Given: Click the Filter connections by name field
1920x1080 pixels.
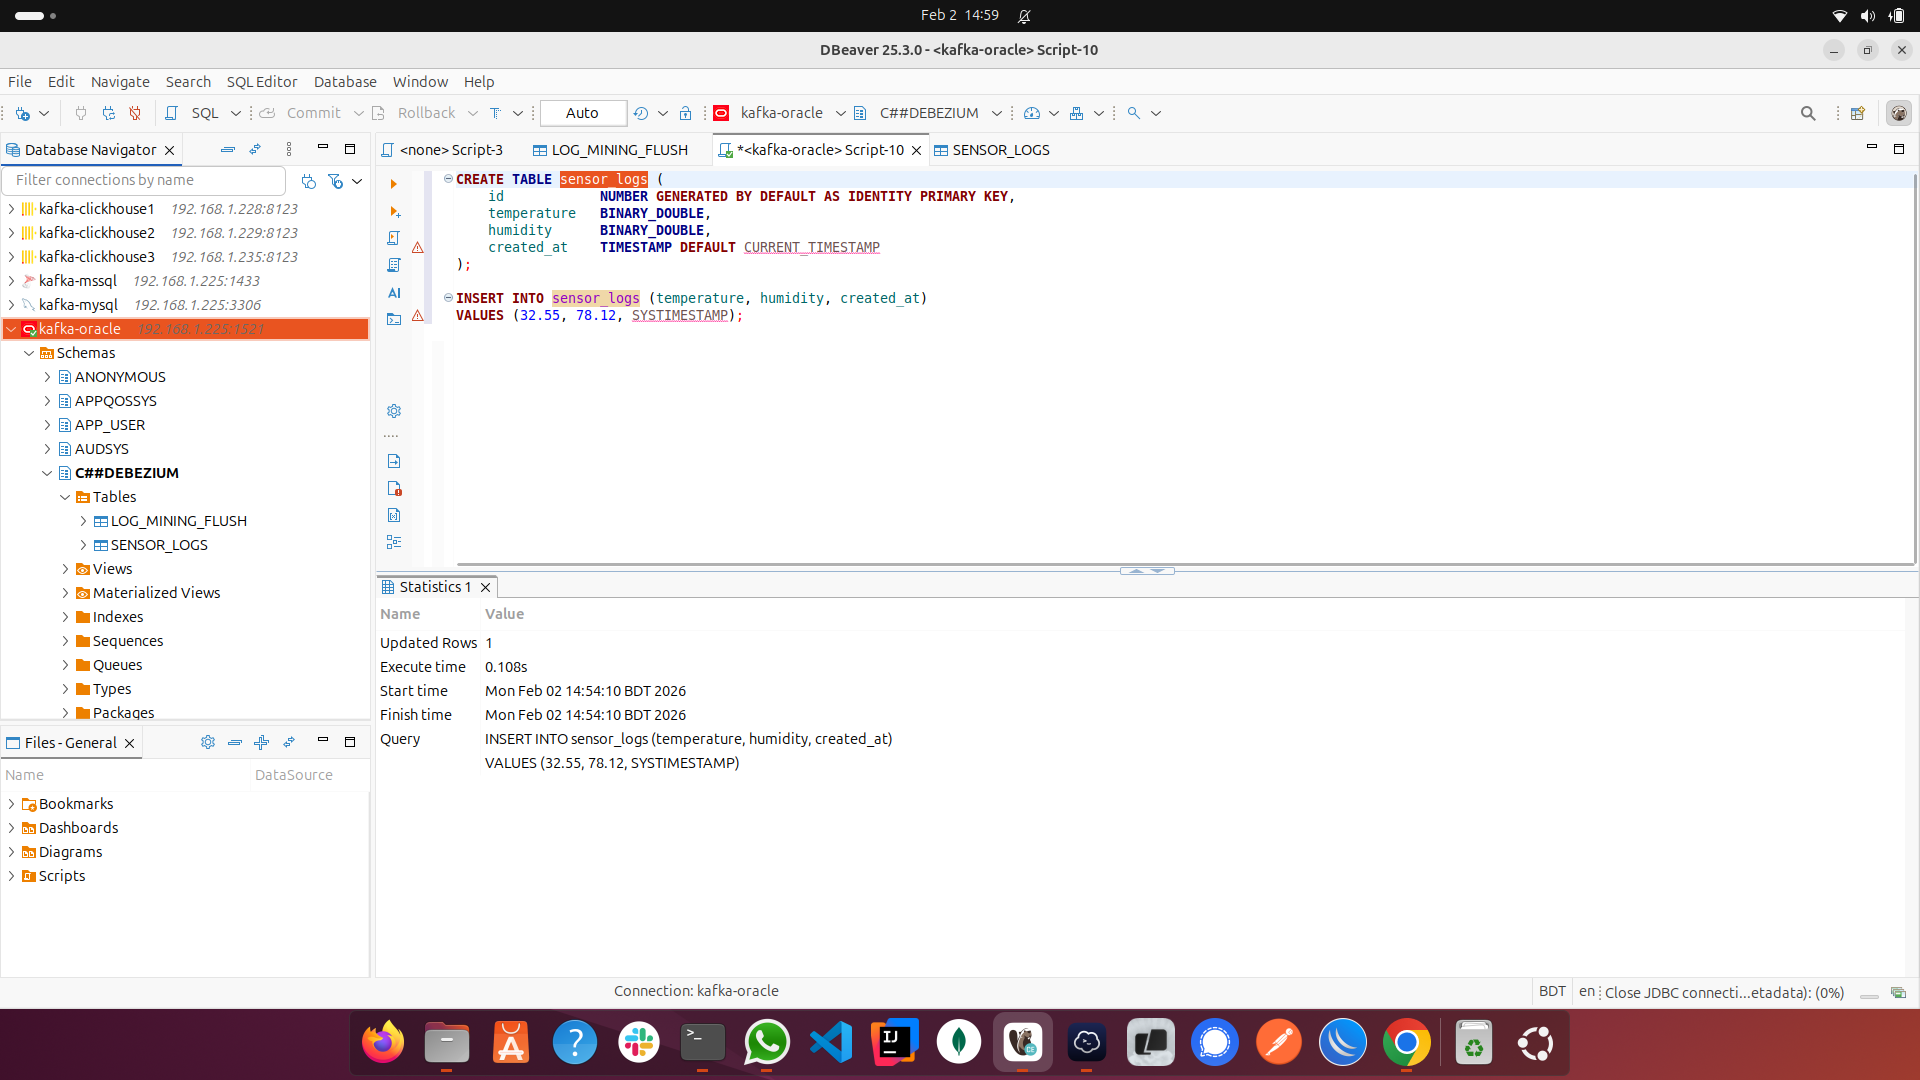Looking at the screenshot, I should click(x=145, y=180).
